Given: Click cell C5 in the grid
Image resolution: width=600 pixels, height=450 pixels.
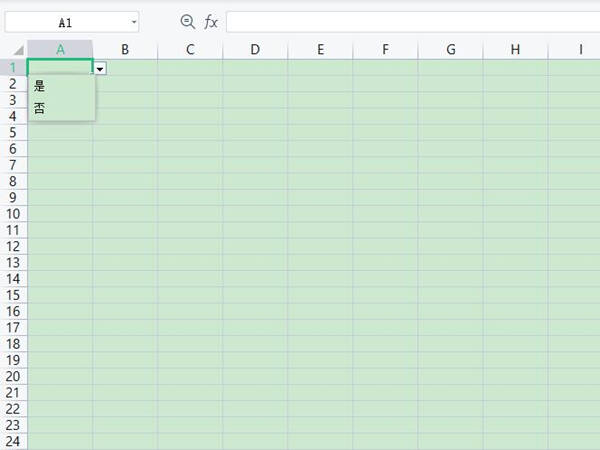Looking at the screenshot, I should (190, 133).
